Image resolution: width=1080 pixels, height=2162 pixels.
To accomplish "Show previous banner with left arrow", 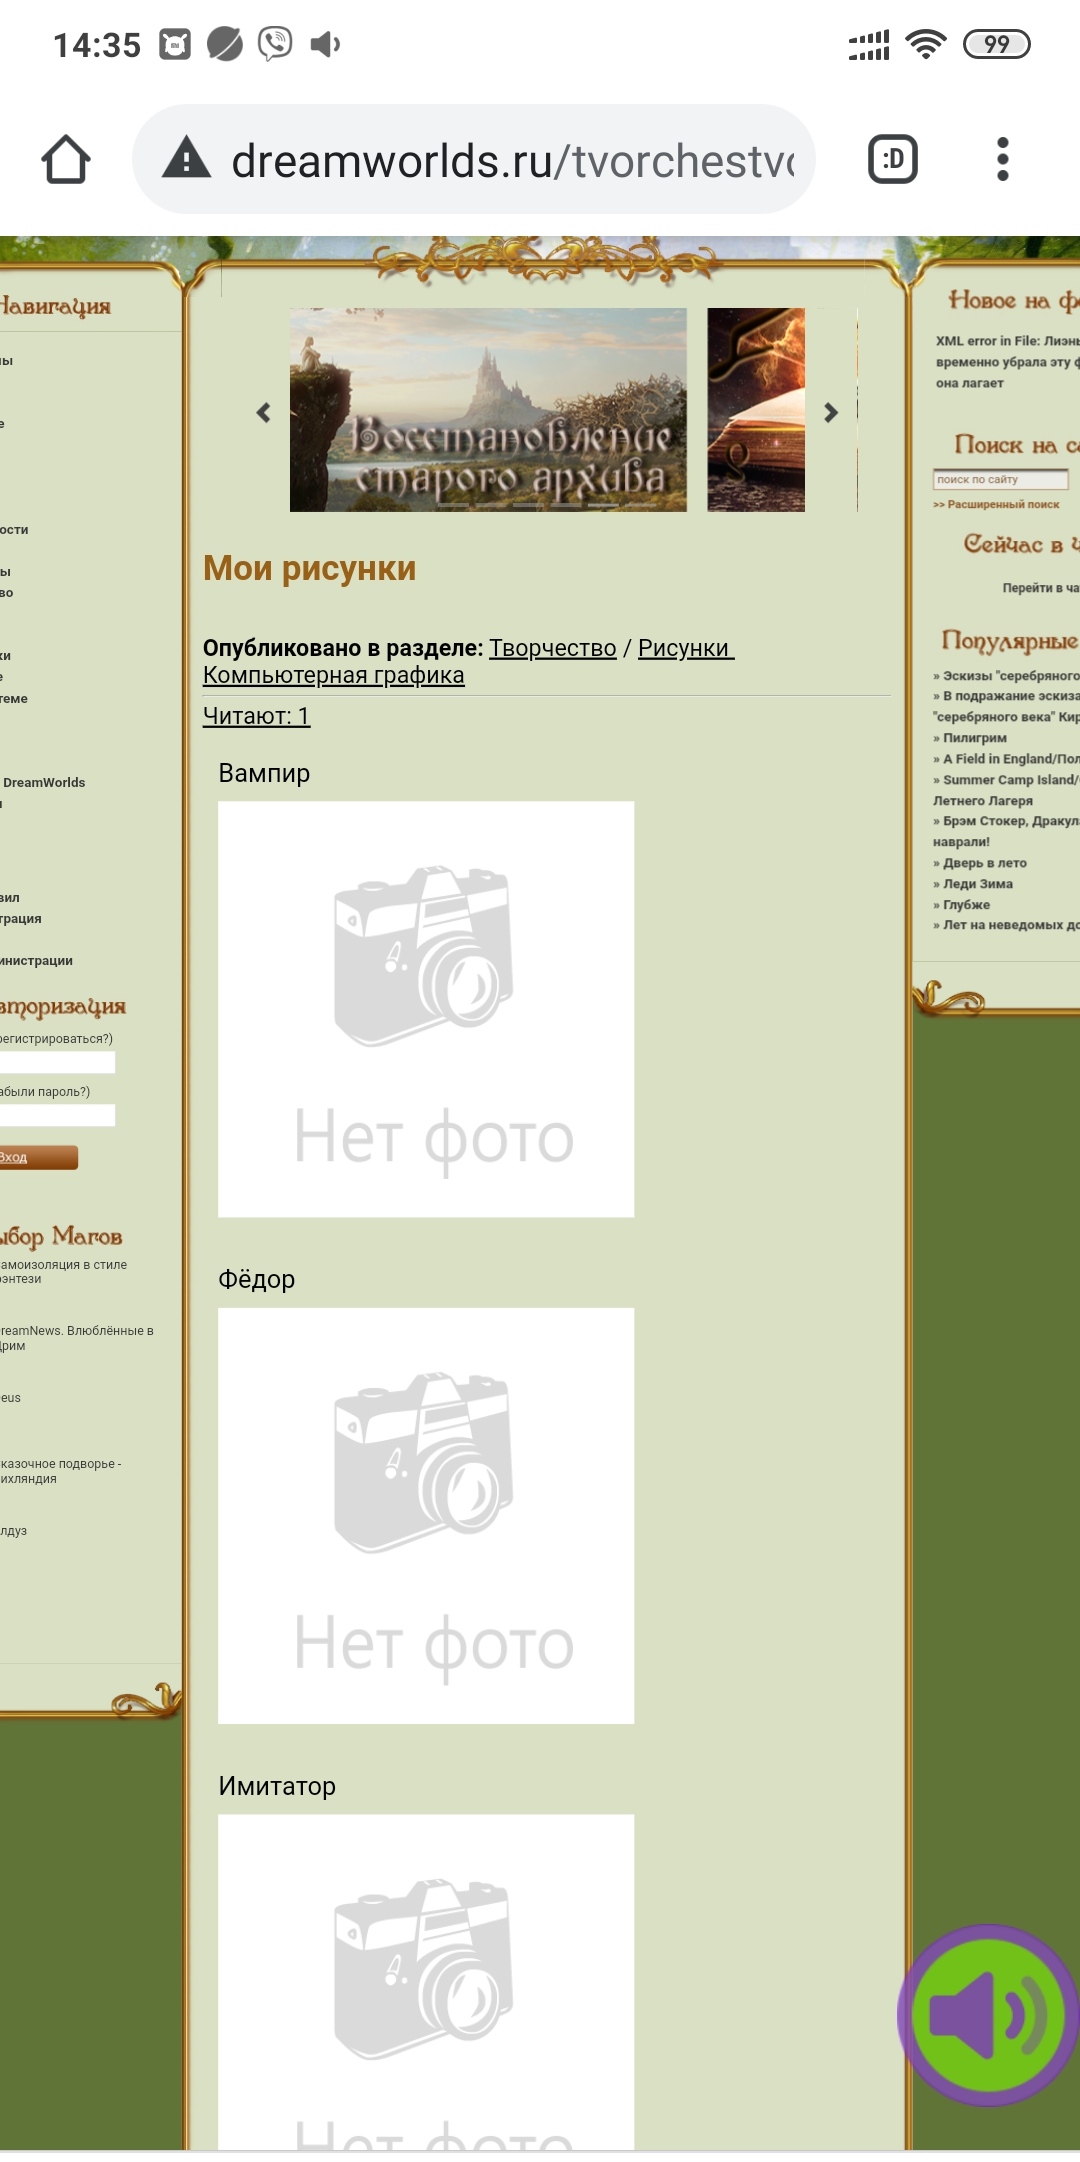I will 264,412.
